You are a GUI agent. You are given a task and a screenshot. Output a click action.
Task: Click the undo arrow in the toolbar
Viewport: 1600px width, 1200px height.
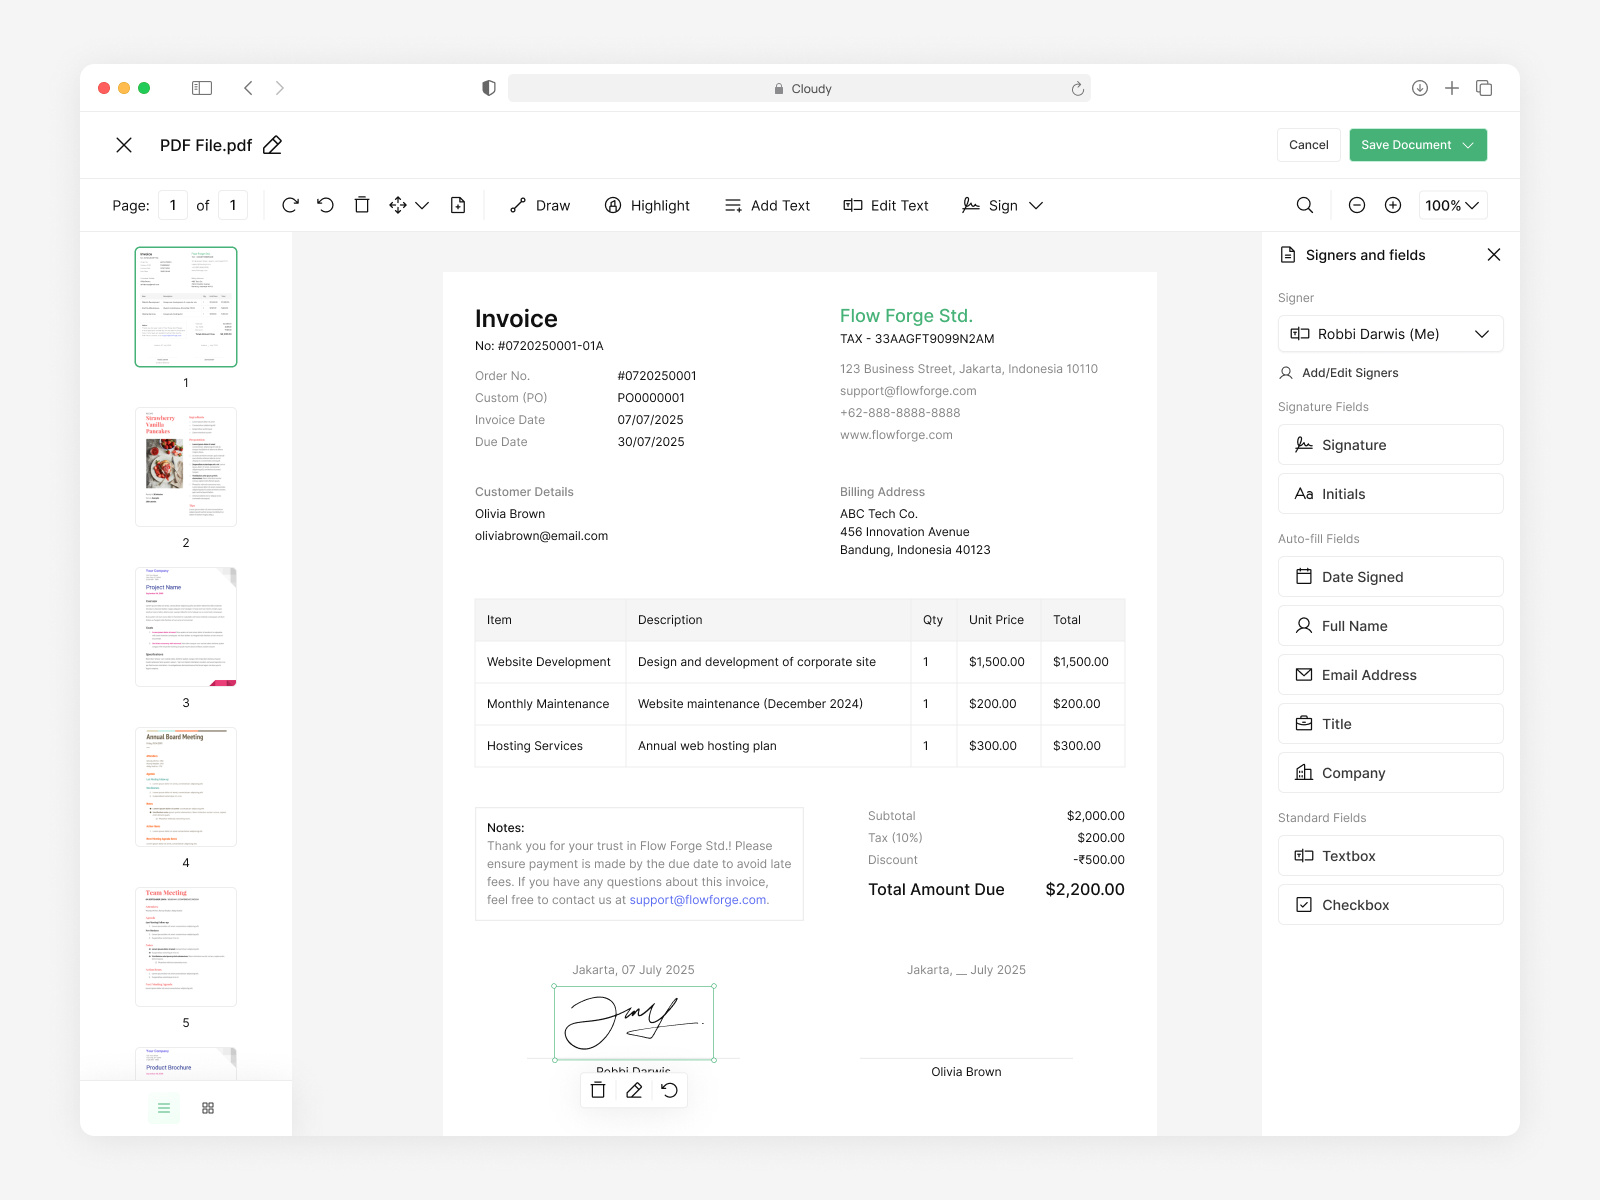325,205
